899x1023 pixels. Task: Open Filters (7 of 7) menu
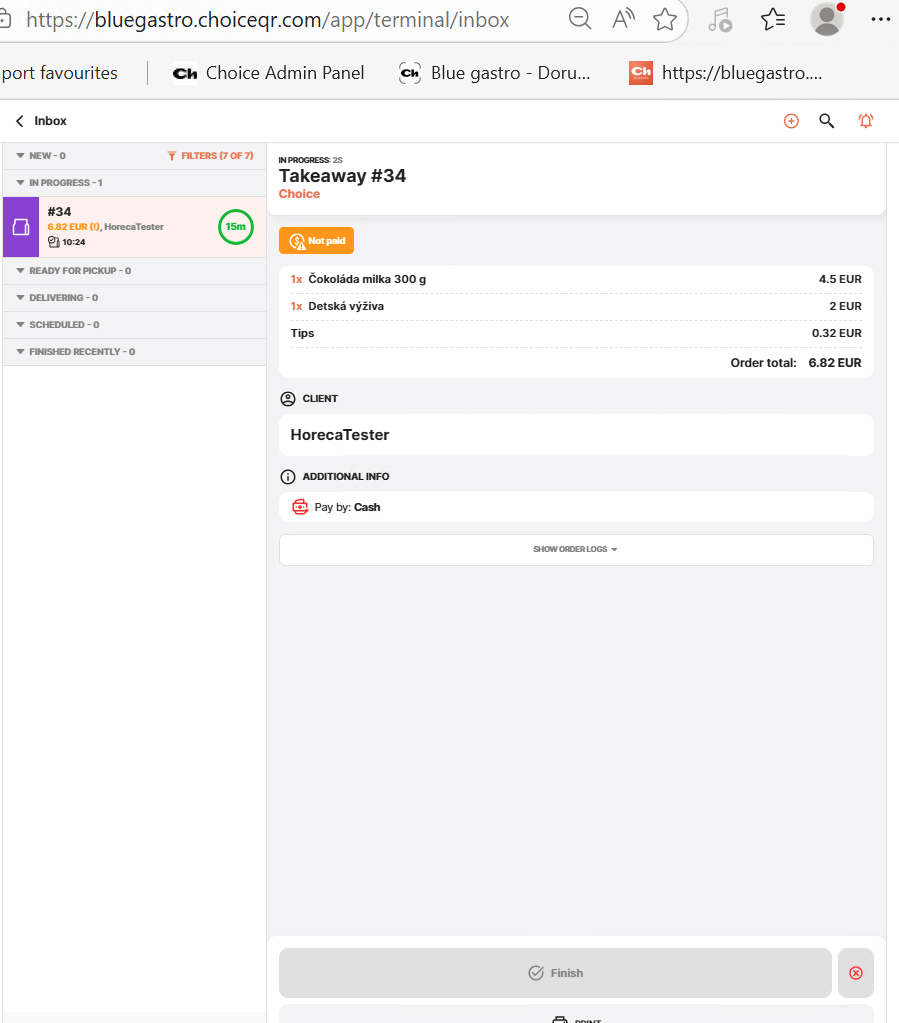pos(210,156)
